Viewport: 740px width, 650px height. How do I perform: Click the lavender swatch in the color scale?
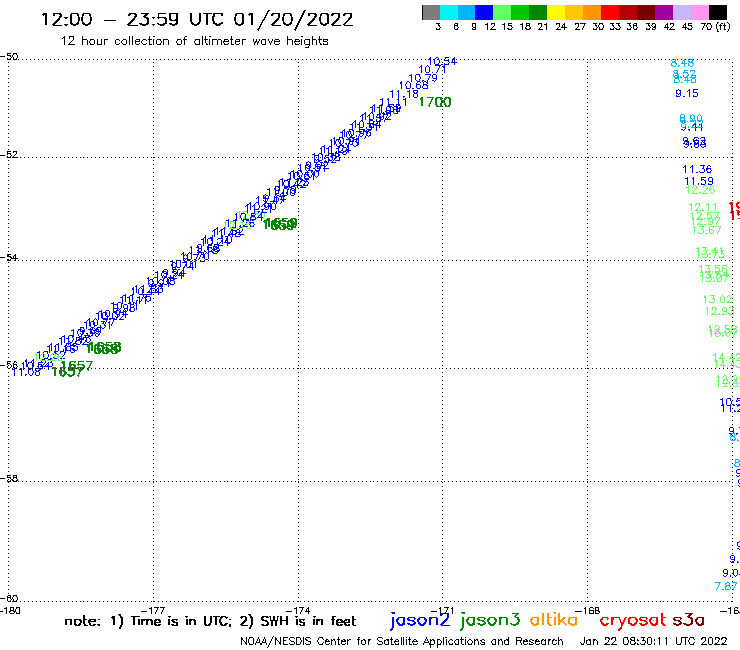[x=682, y=12]
